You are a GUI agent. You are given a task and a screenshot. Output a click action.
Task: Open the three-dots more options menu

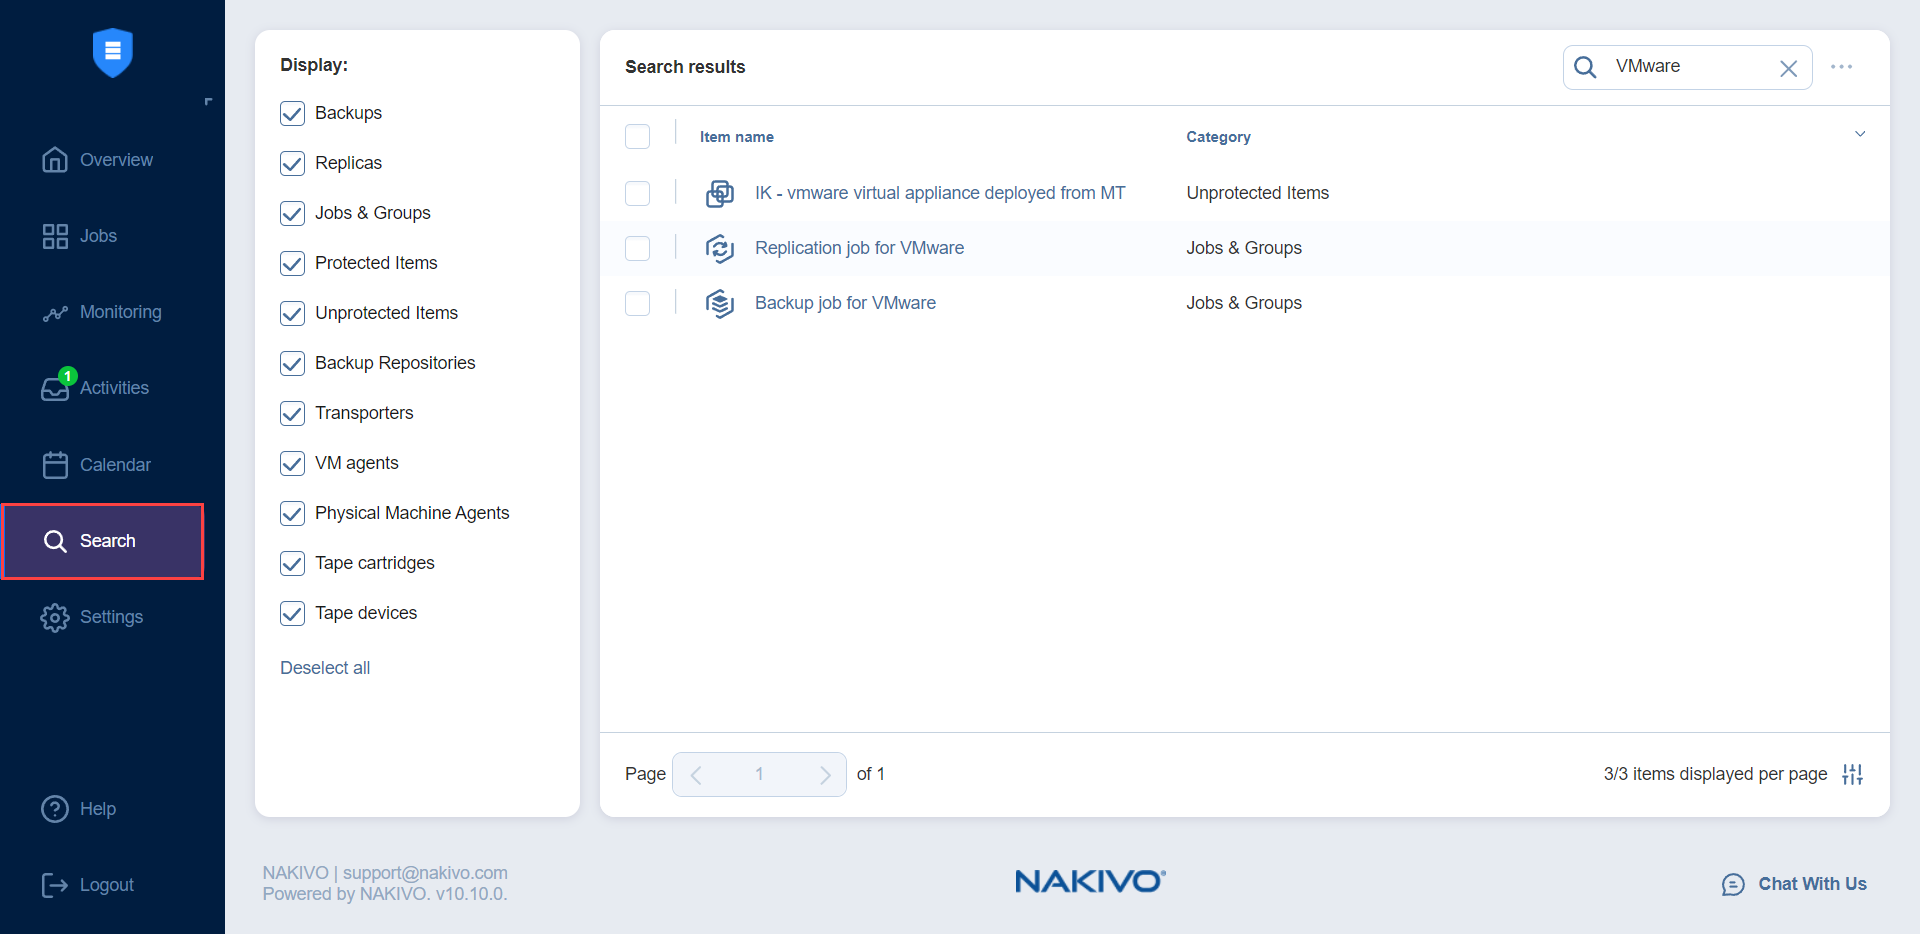[x=1842, y=67]
